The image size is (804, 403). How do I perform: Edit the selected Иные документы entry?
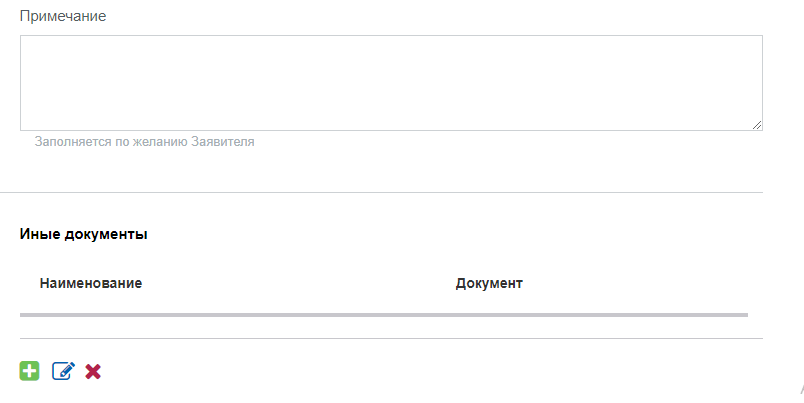(63, 371)
